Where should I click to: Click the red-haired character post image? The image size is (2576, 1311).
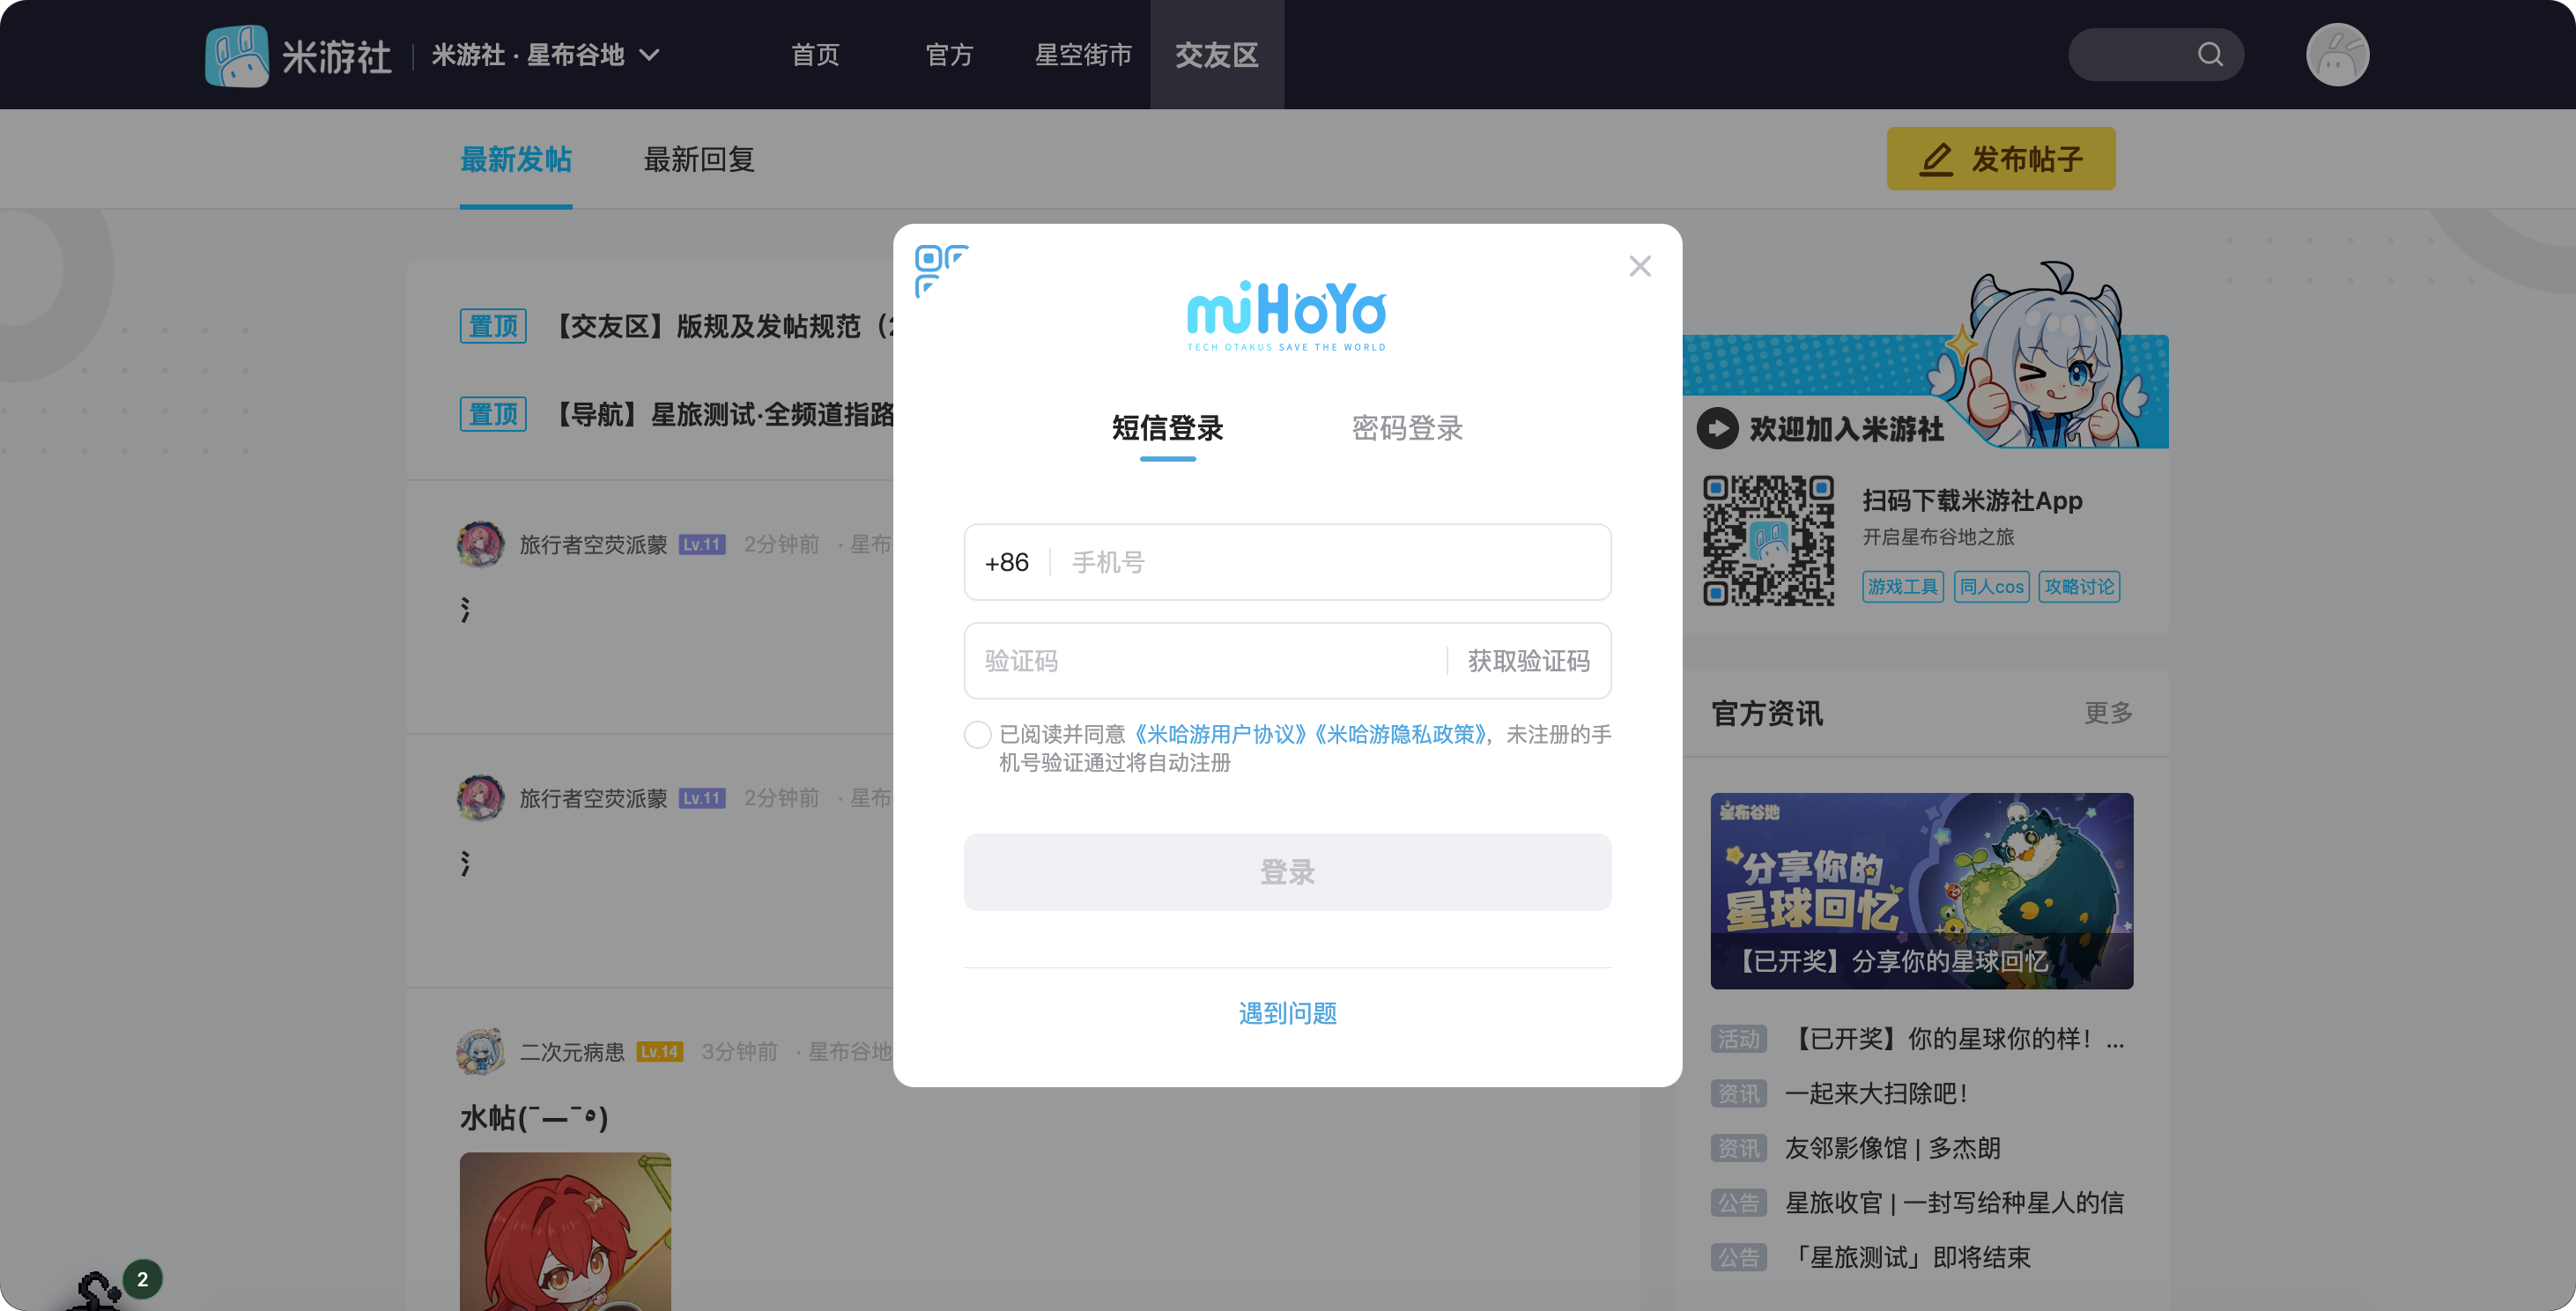565,1231
